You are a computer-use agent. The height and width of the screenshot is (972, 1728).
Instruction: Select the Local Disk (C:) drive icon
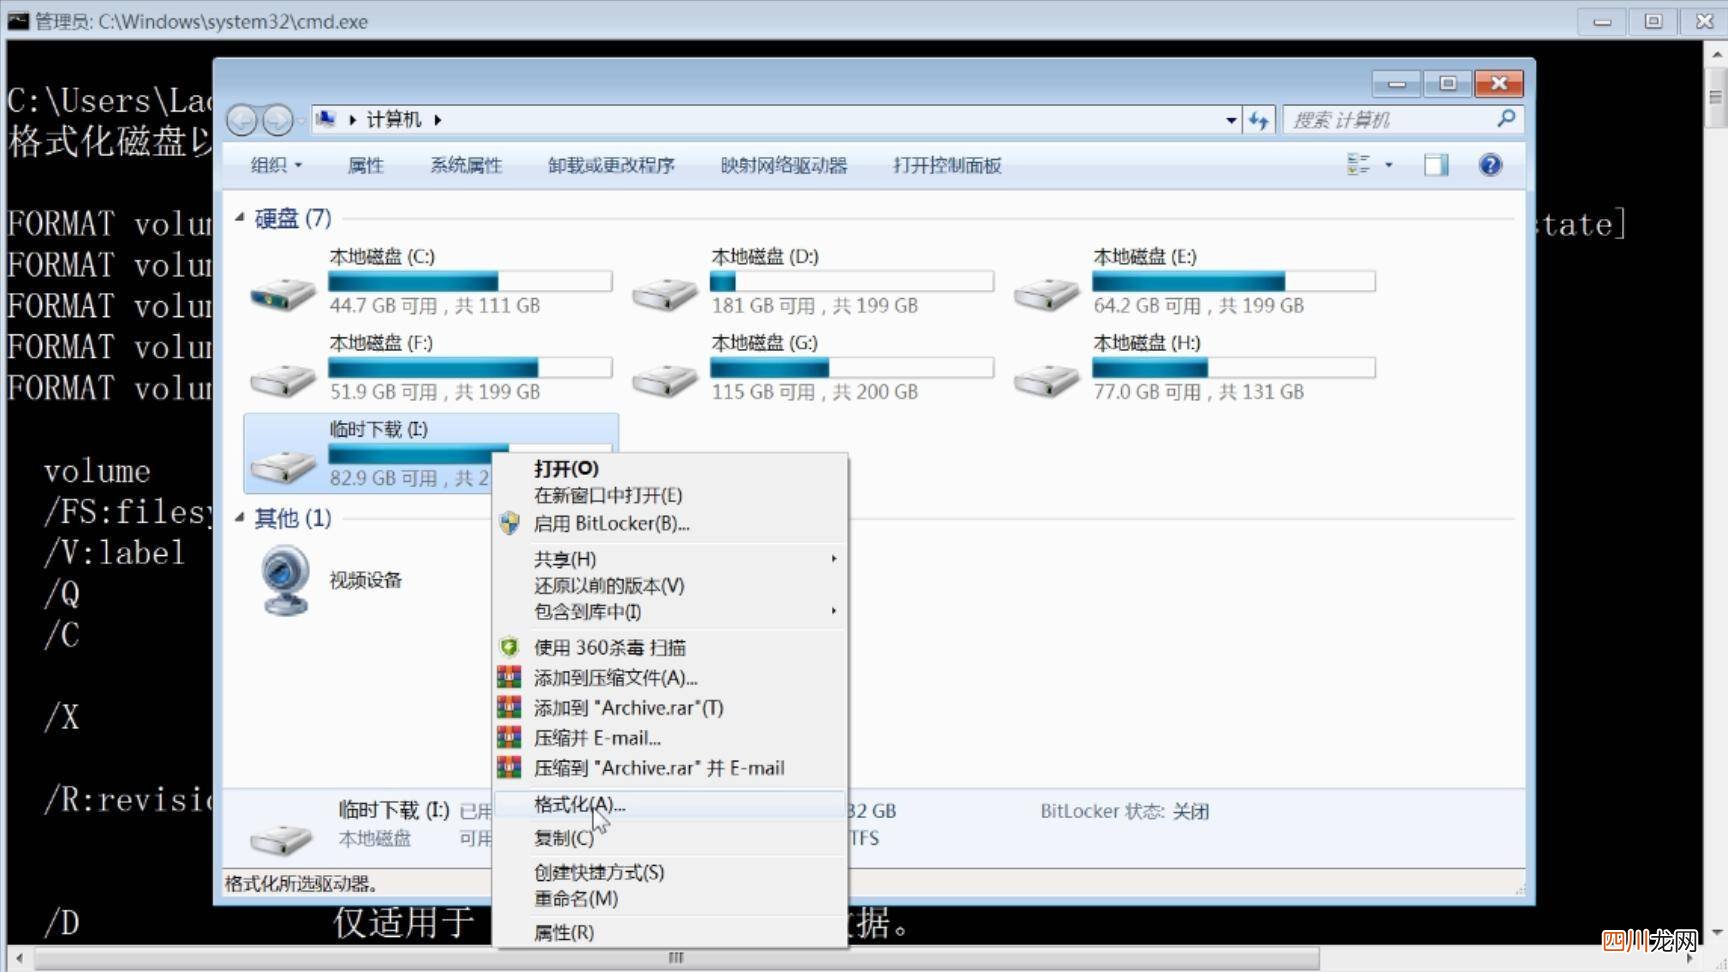(x=283, y=293)
